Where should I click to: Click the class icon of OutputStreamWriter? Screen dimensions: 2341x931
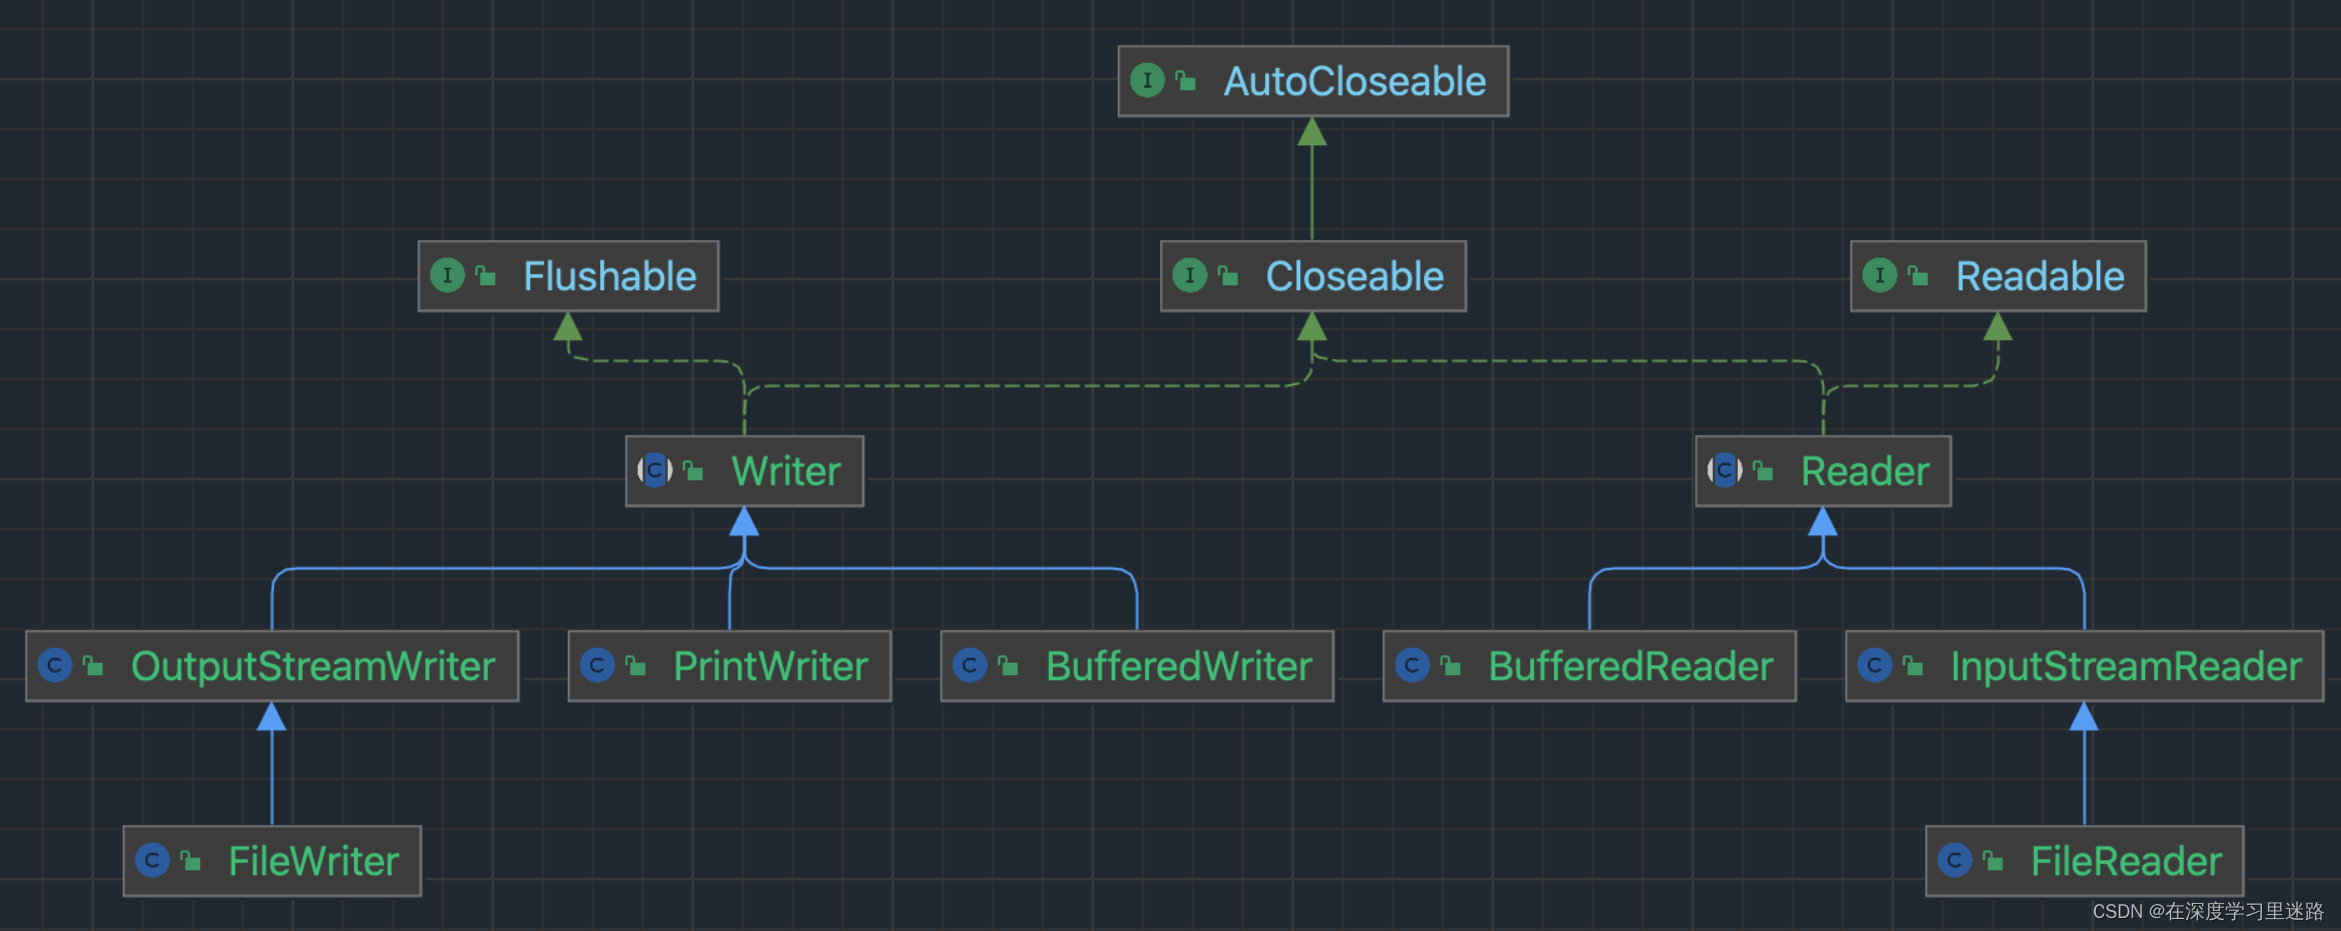55,665
